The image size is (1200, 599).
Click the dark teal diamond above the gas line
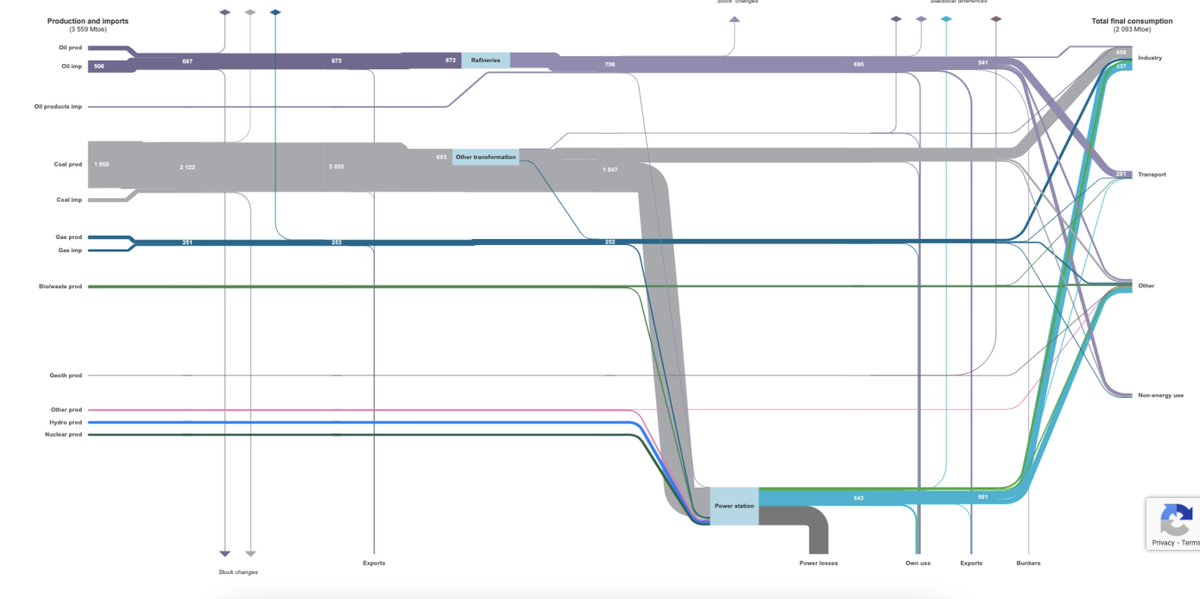coord(275,13)
